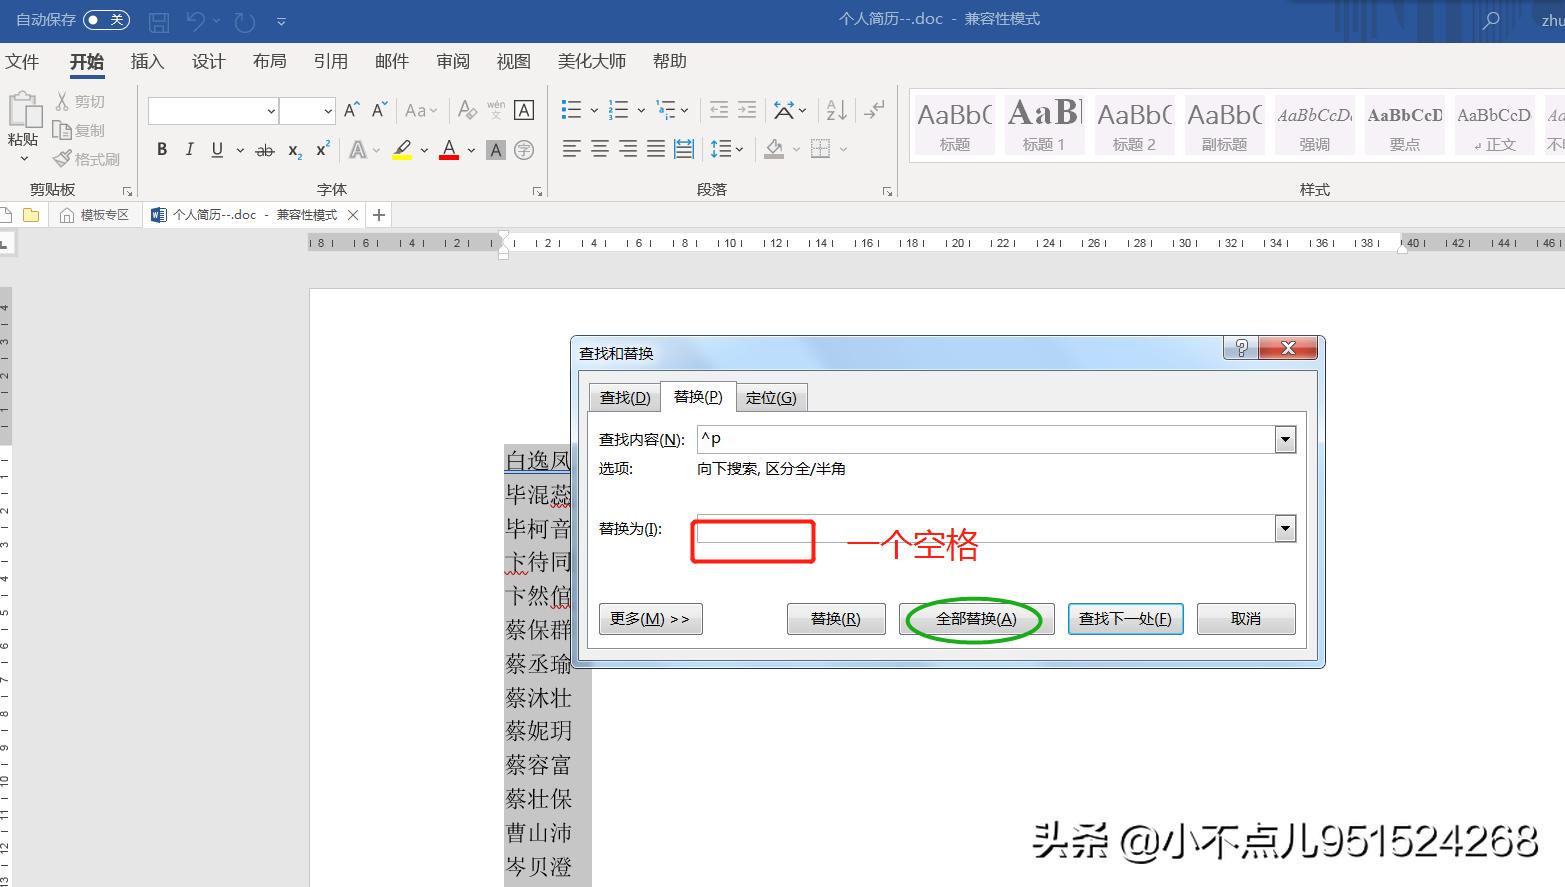Open the 邮件 ribbon tab

coord(391,61)
